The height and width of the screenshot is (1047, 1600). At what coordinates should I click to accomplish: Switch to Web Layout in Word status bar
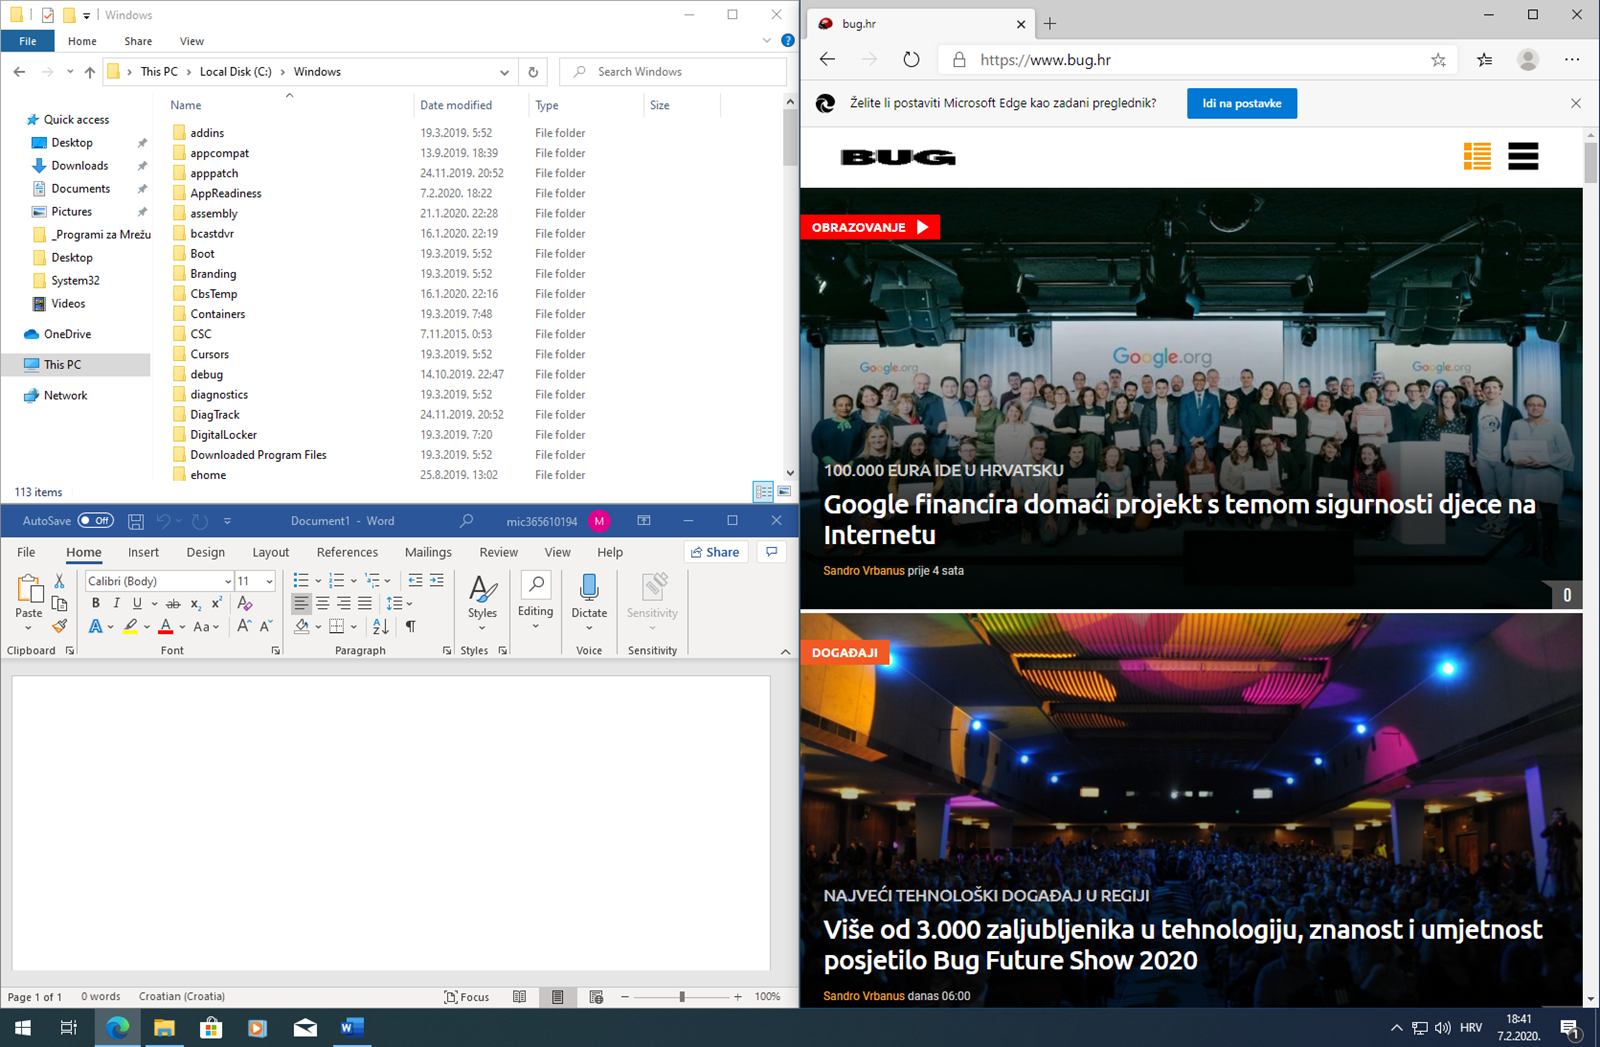click(x=596, y=997)
